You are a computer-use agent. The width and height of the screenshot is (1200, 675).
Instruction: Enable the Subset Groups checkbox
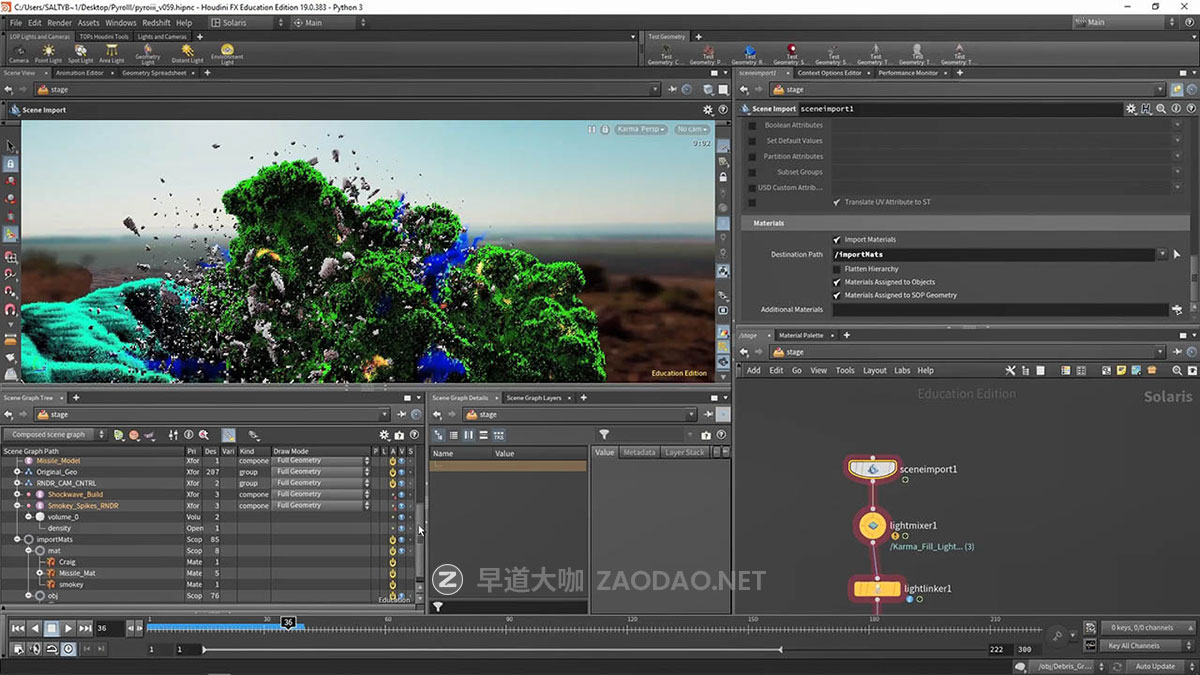[753, 172]
